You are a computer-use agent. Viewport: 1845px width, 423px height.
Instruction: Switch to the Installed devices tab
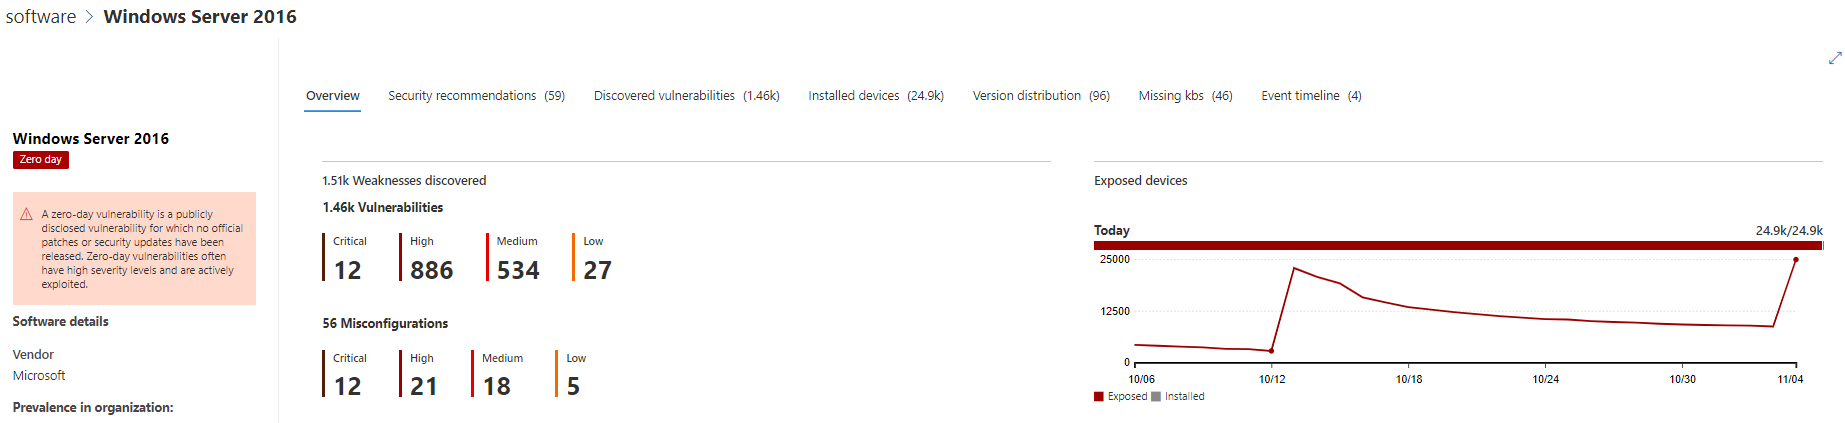[875, 96]
